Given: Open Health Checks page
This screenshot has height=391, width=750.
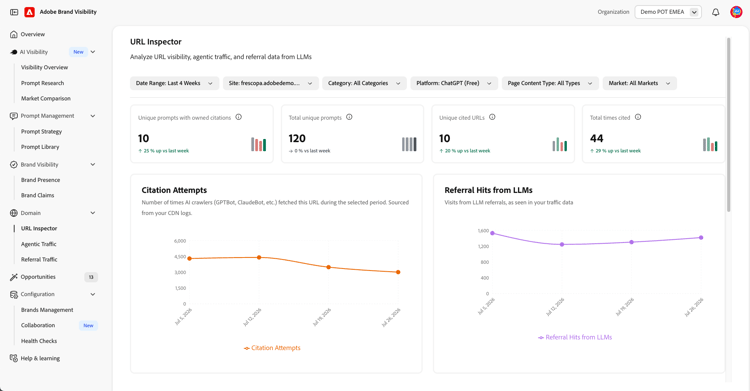Looking at the screenshot, I should [x=39, y=341].
